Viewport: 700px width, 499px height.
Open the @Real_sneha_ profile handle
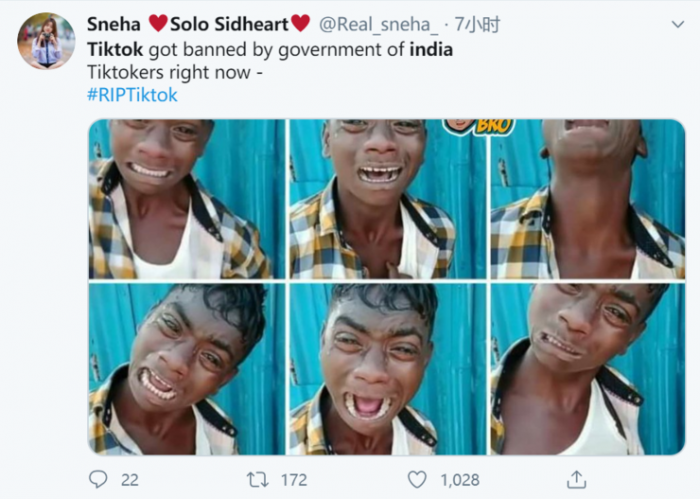379,23
